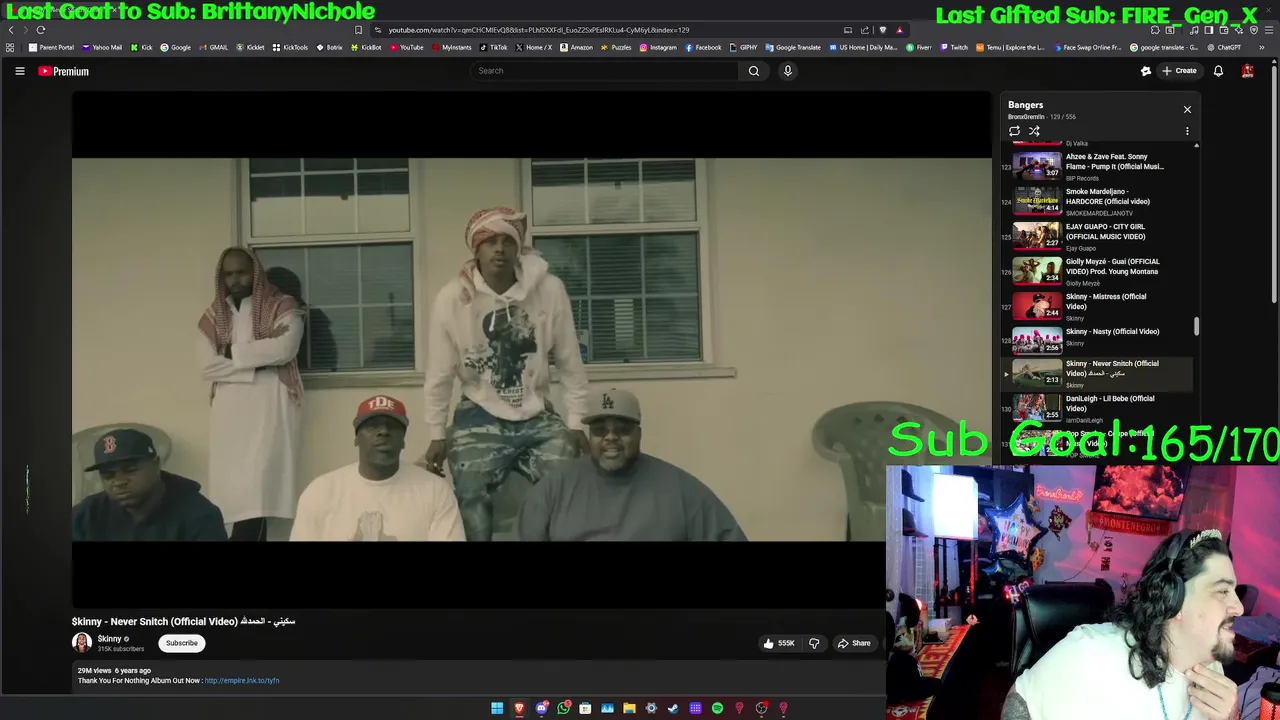Image resolution: width=1280 pixels, height=720 pixels.
Task: Open Yahoo Mail bookmark
Action: pos(102,47)
